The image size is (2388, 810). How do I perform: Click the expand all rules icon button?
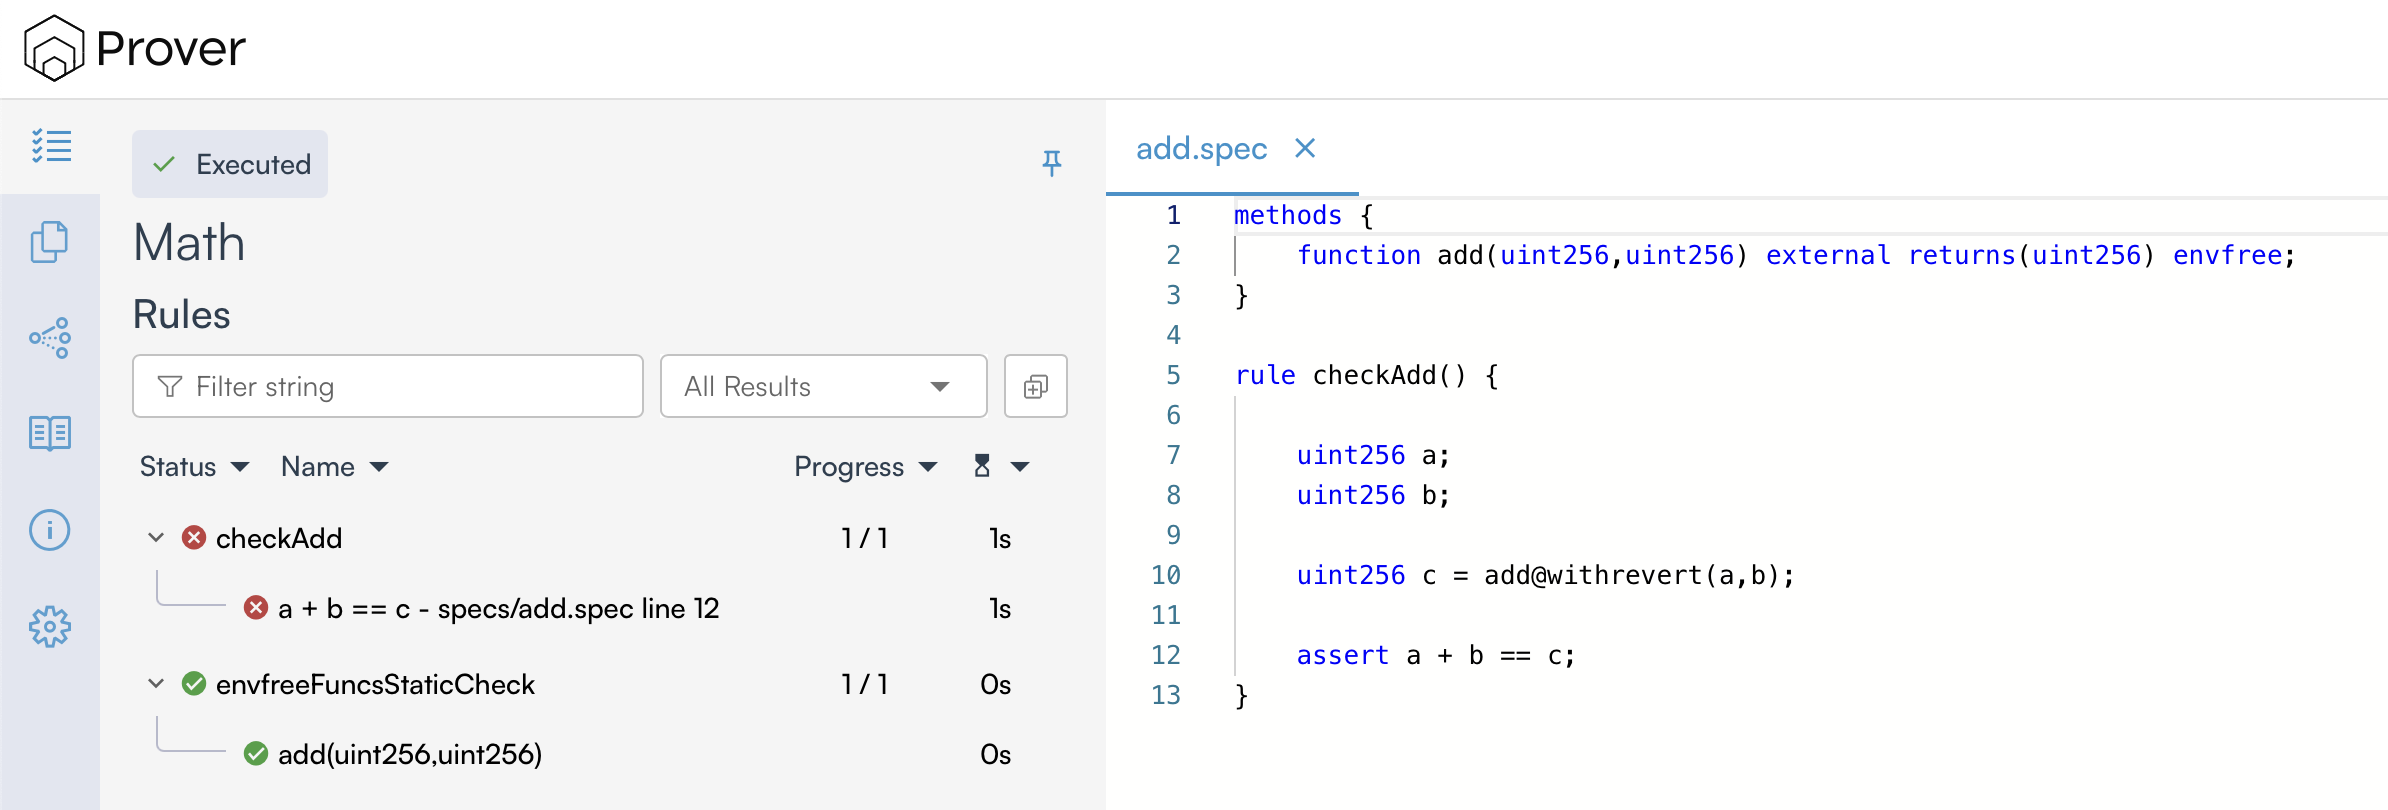[x=1035, y=386]
